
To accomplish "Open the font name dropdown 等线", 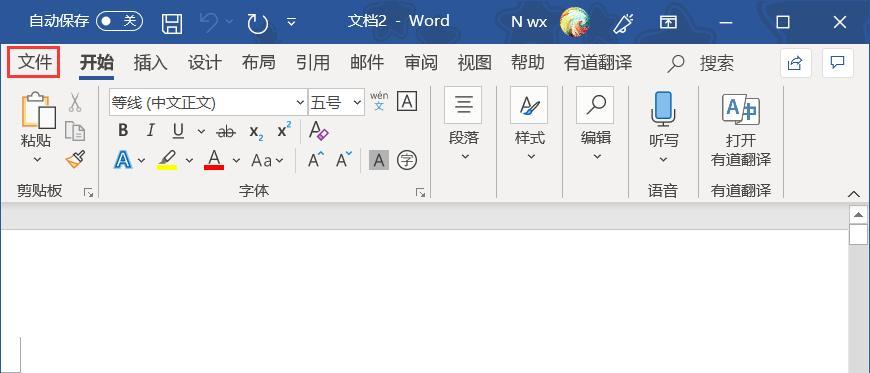I will tap(208, 102).
